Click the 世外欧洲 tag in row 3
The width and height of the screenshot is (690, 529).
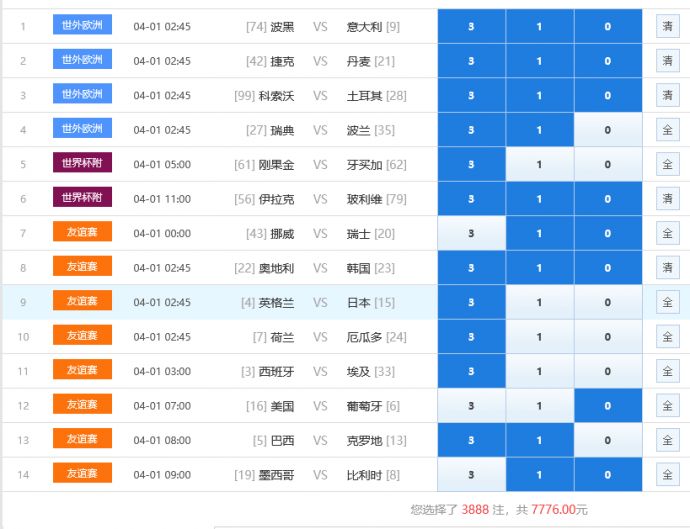[x=82, y=95]
